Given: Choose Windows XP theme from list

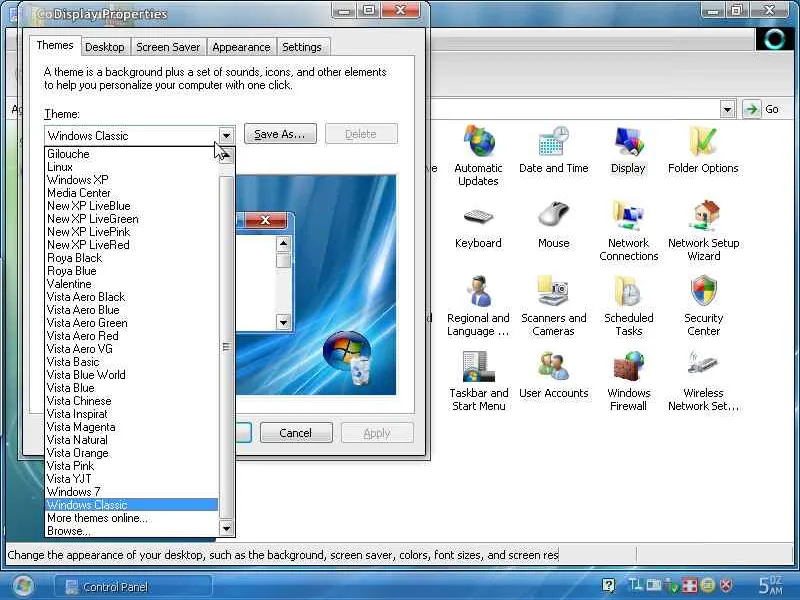Looking at the screenshot, I should (x=132, y=180).
